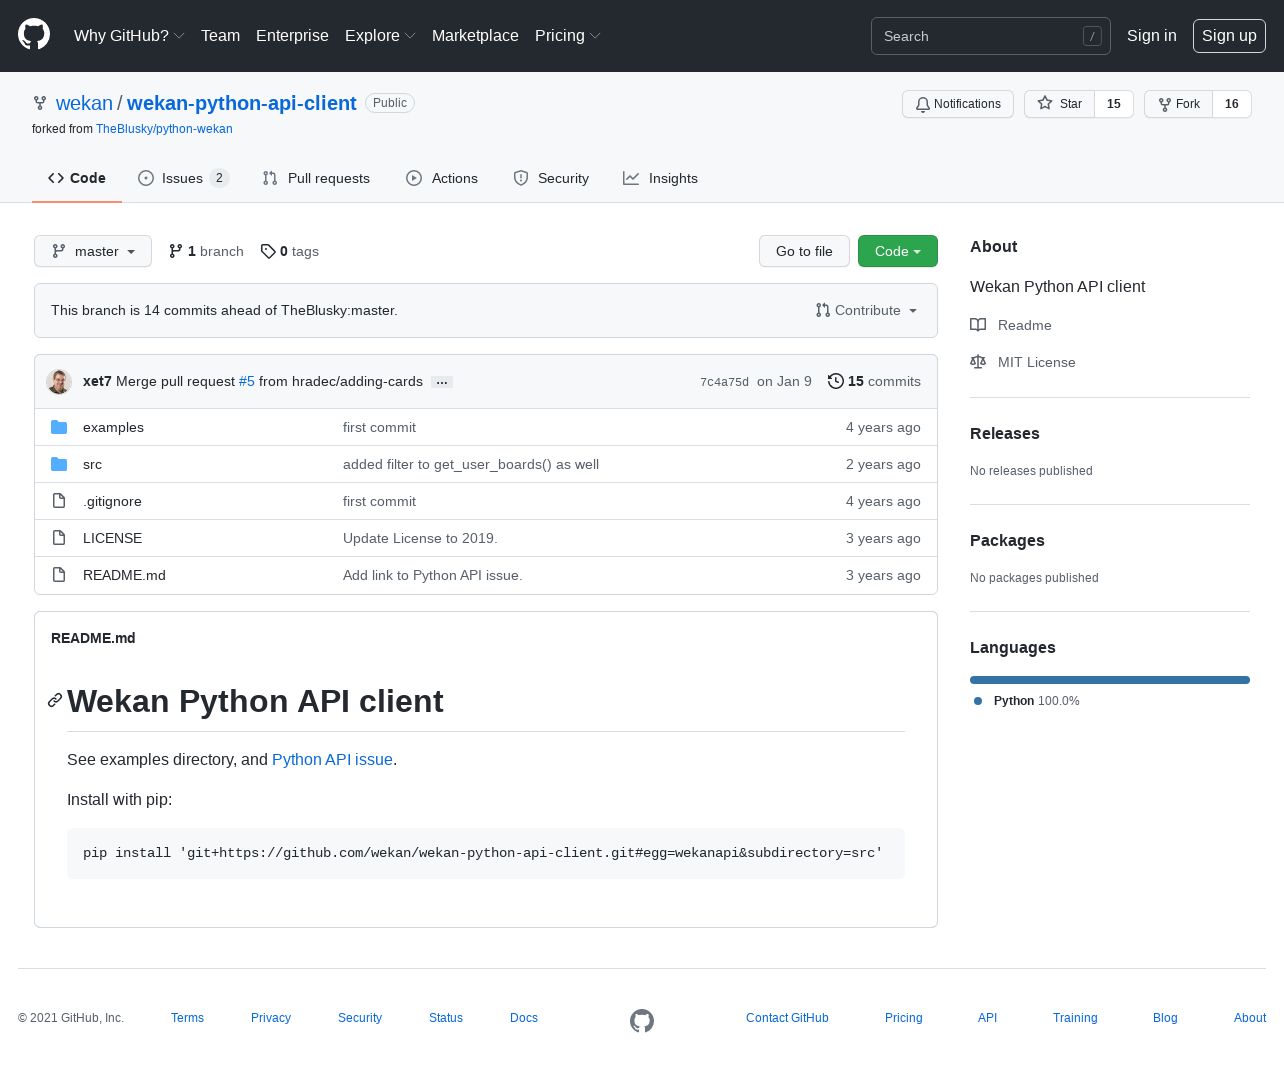The width and height of the screenshot is (1284, 1083).
Task: Star the repository using the star button
Action: tap(1059, 104)
